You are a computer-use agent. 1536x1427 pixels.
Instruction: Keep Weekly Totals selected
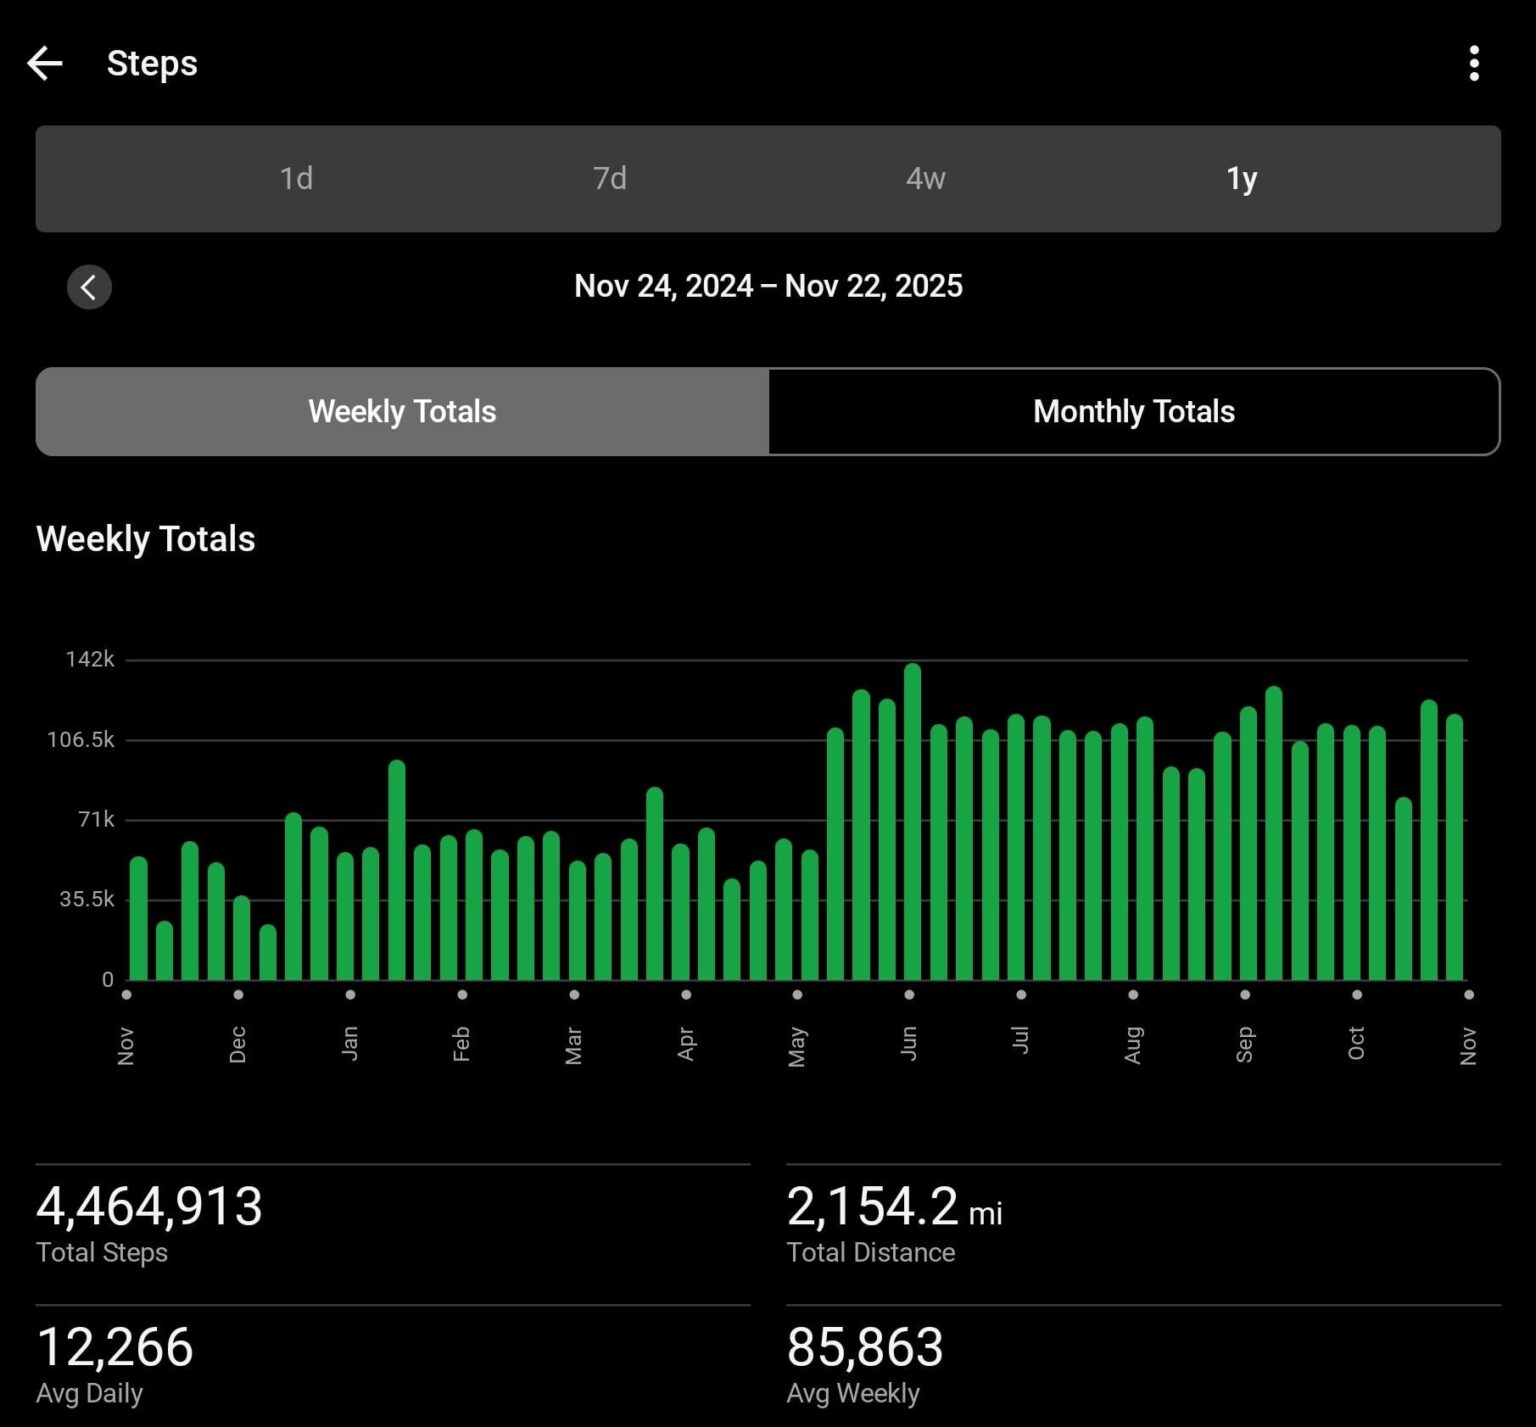(402, 411)
